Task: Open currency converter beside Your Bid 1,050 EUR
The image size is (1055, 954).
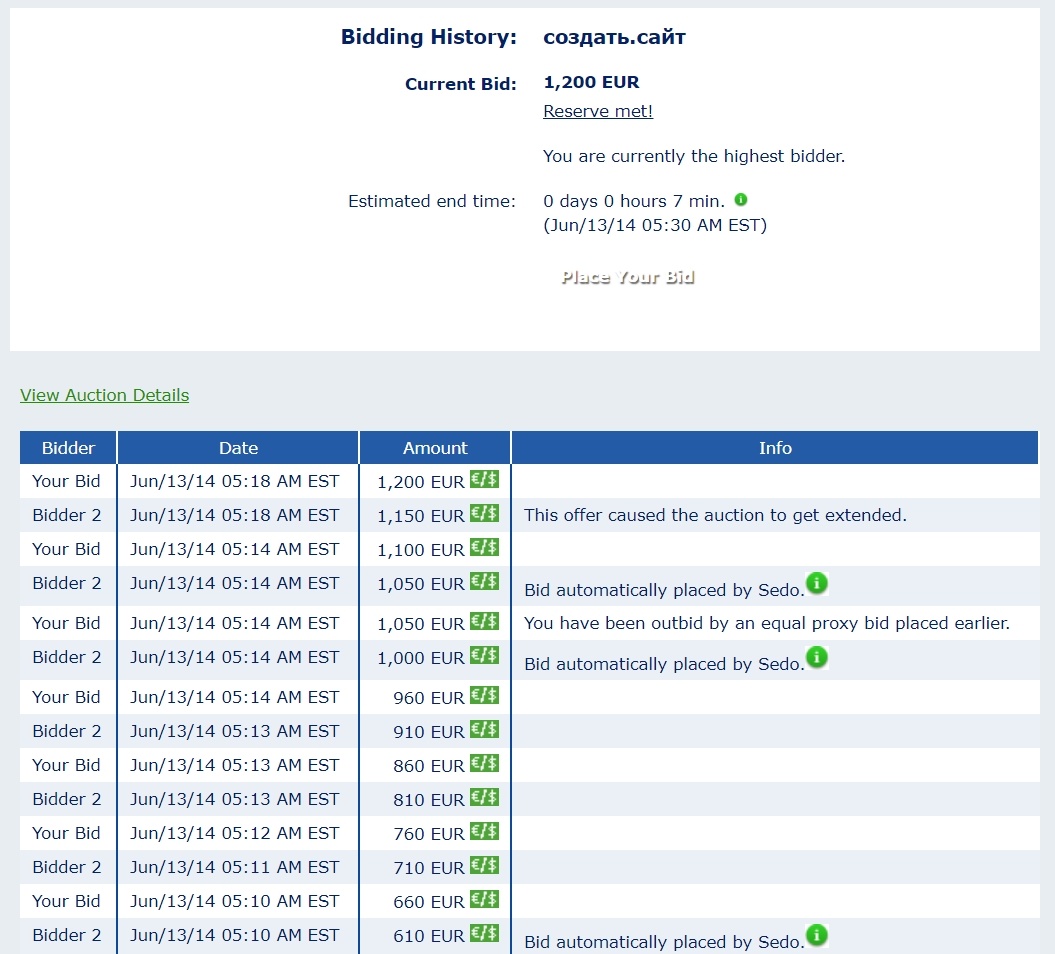Action: point(484,622)
